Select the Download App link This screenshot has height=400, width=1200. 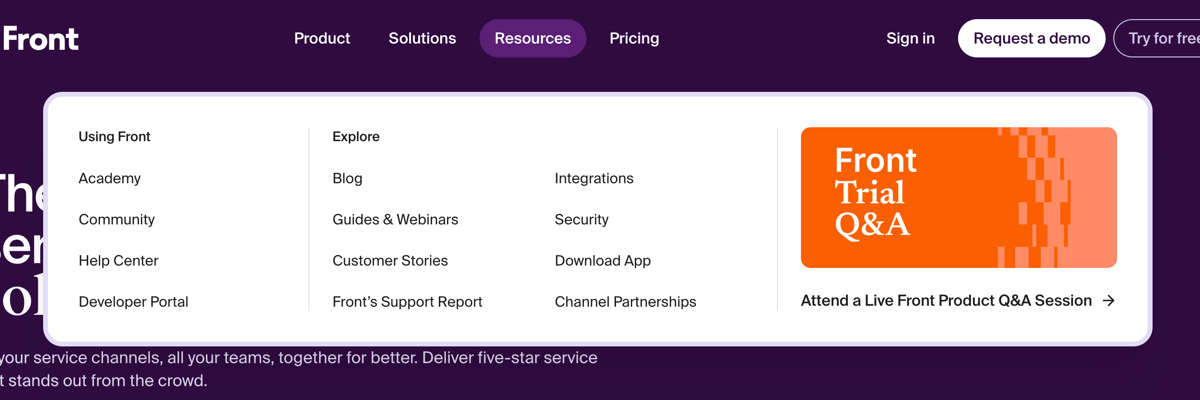(603, 261)
